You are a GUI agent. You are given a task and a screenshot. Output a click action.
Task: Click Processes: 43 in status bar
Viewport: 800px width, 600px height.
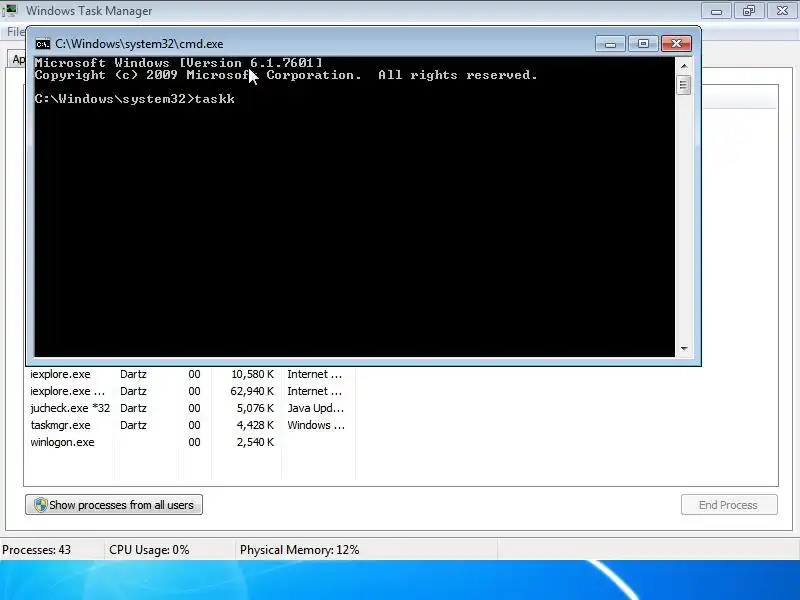[x=36, y=550]
